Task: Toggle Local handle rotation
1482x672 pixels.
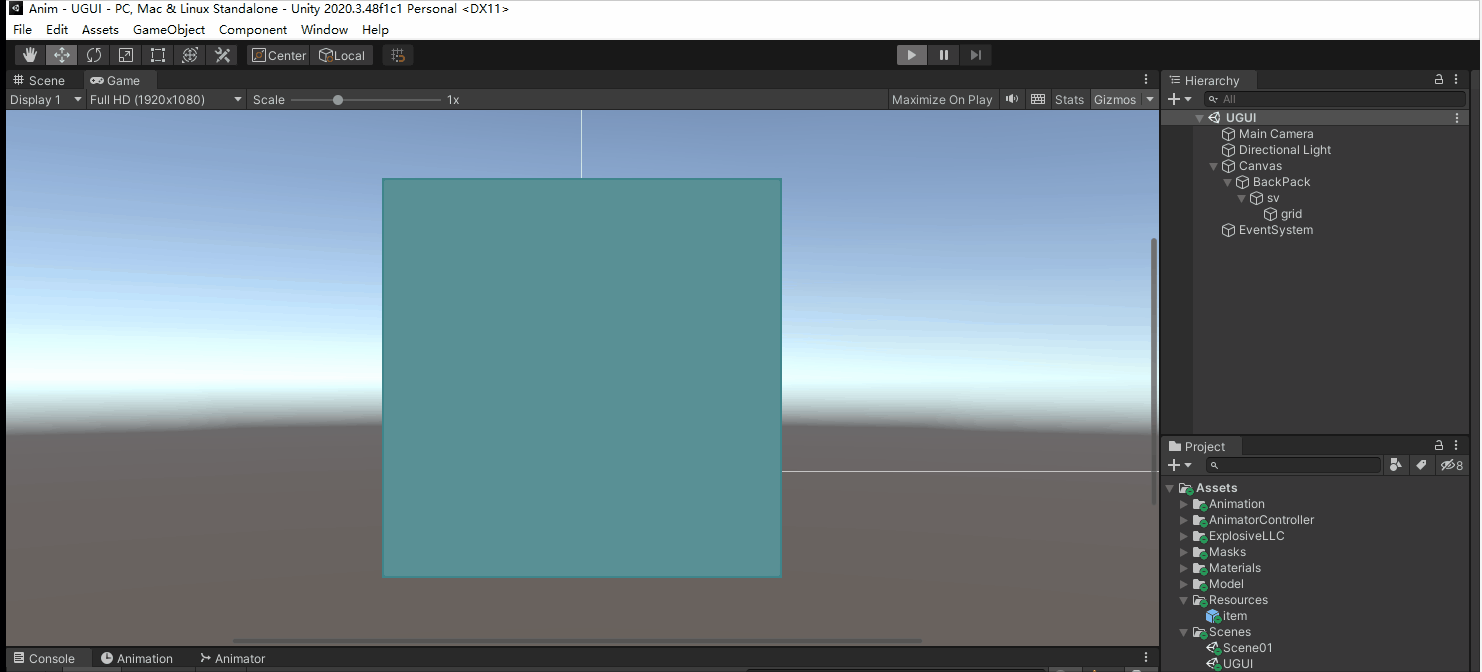Action: pyautogui.click(x=342, y=55)
